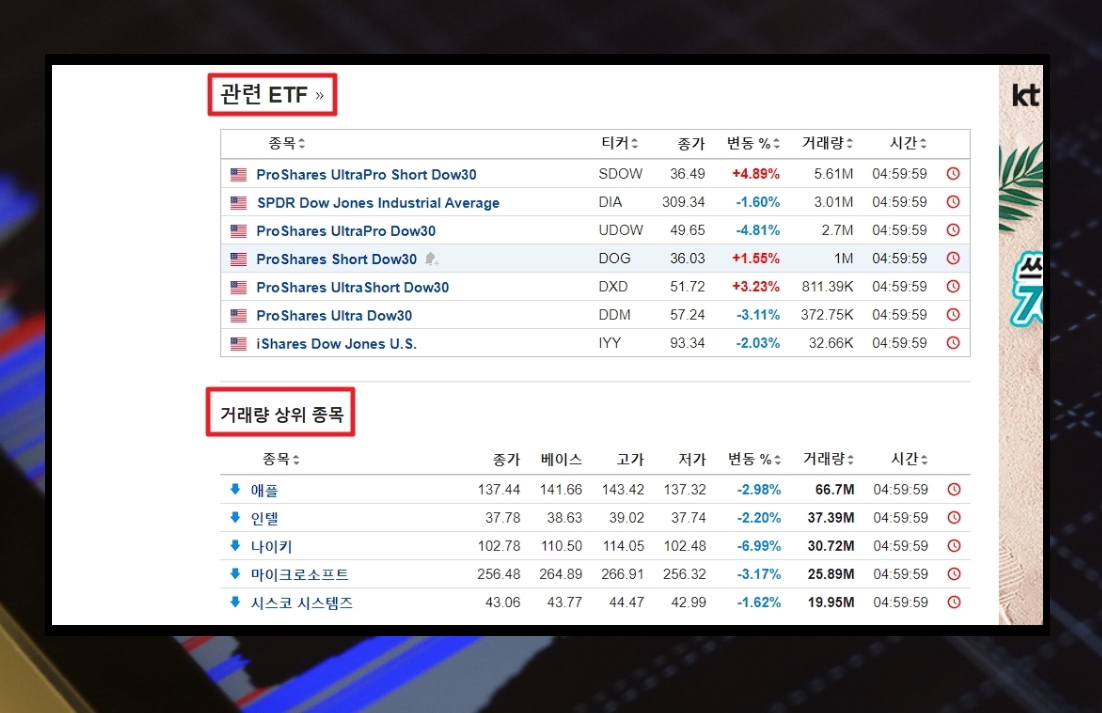Click down arrow icon beside 인텔
This screenshot has width=1102, height=713.
pyautogui.click(x=235, y=517)
